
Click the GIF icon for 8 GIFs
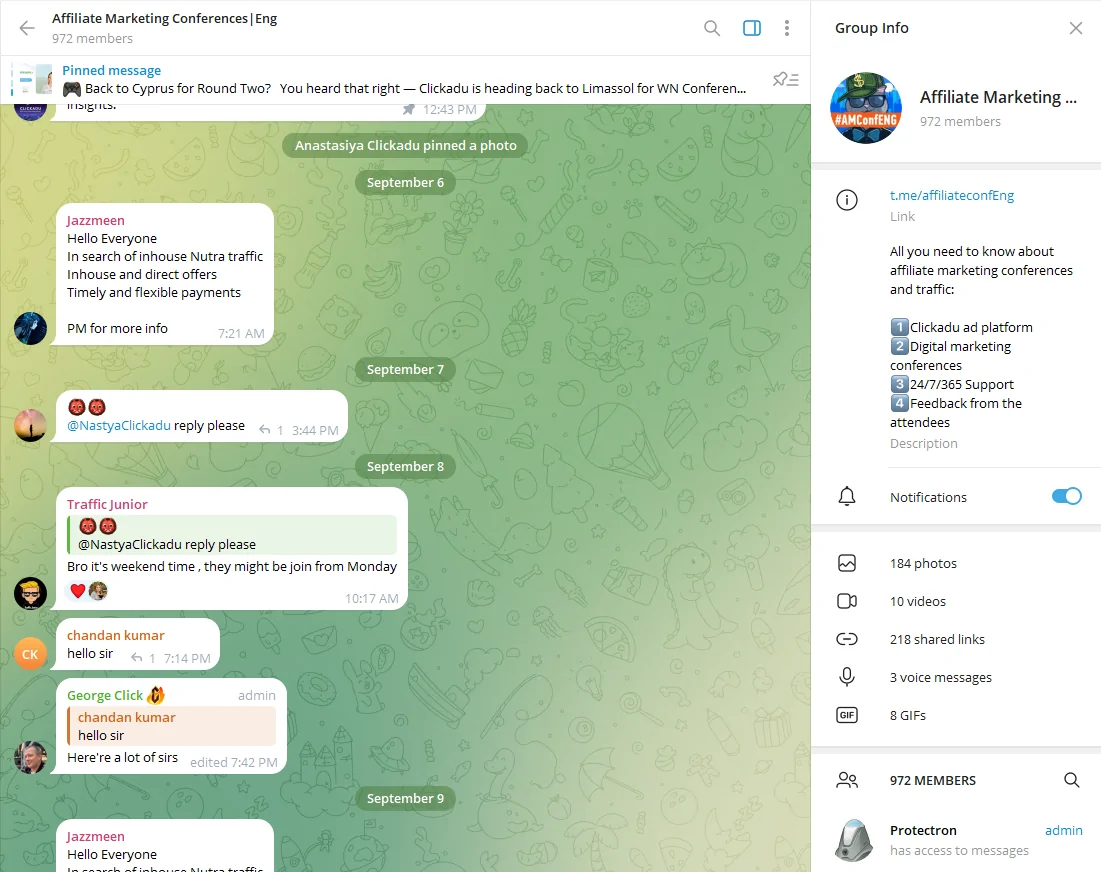click(847, 715)
